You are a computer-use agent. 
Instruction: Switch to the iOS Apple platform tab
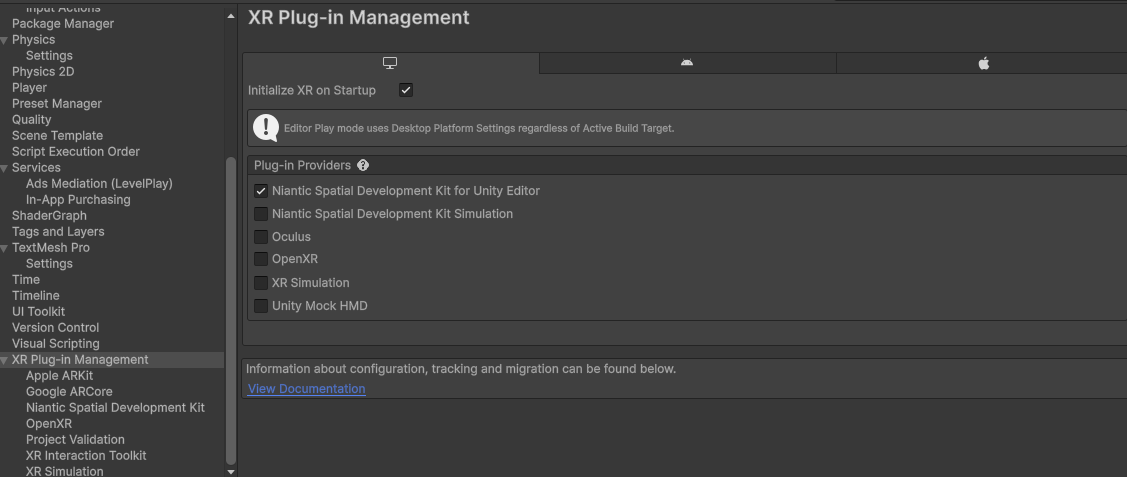pyautogui.click(x=983, y=63)
